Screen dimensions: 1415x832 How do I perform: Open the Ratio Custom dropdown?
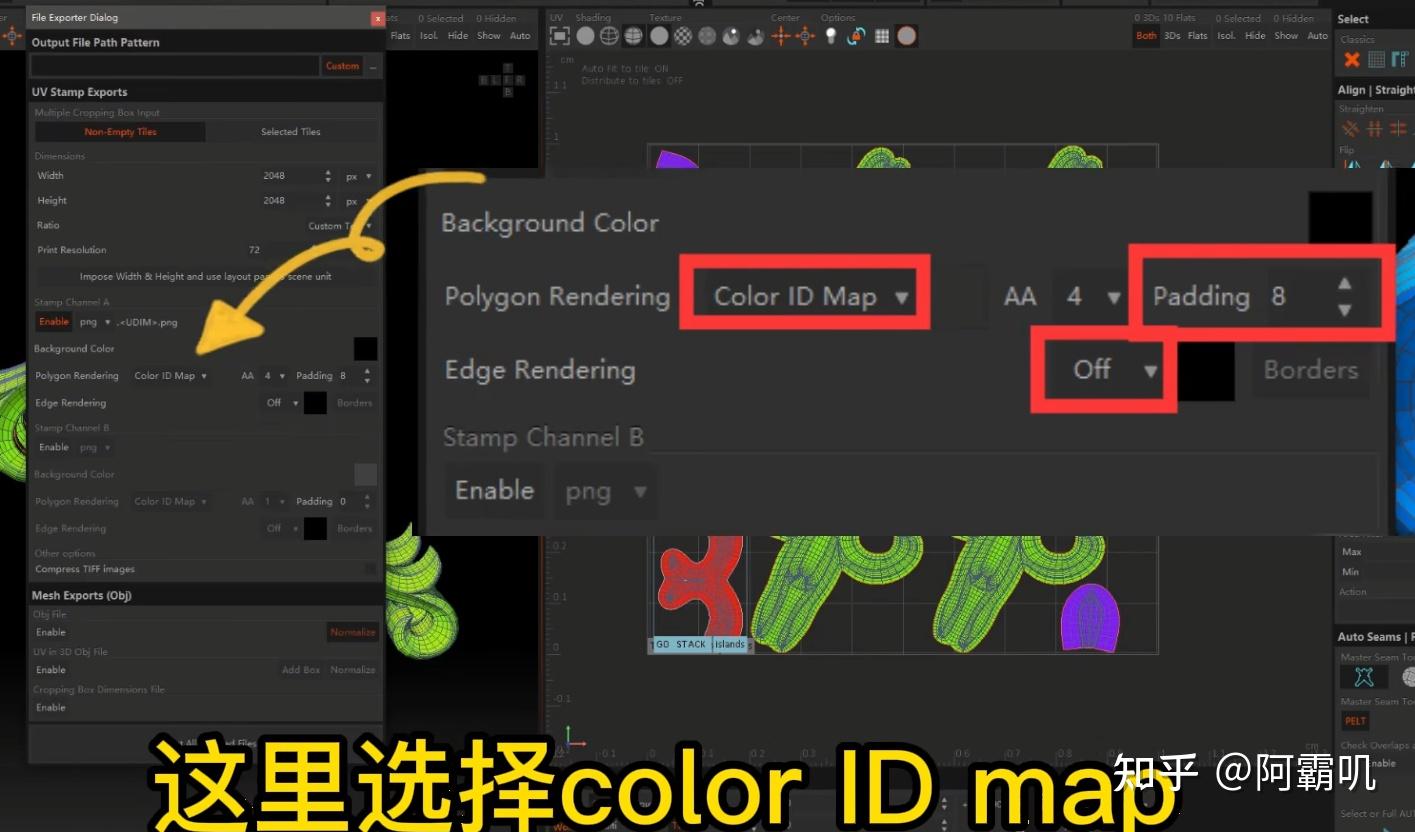[x=339, y=226]
